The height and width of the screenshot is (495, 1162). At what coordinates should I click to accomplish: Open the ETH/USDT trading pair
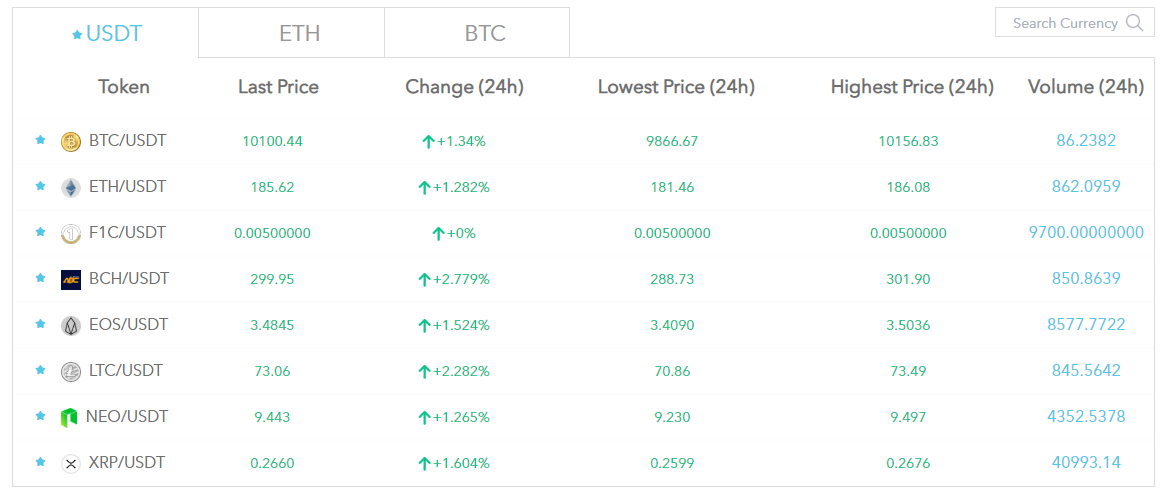[x=127, y=187]
